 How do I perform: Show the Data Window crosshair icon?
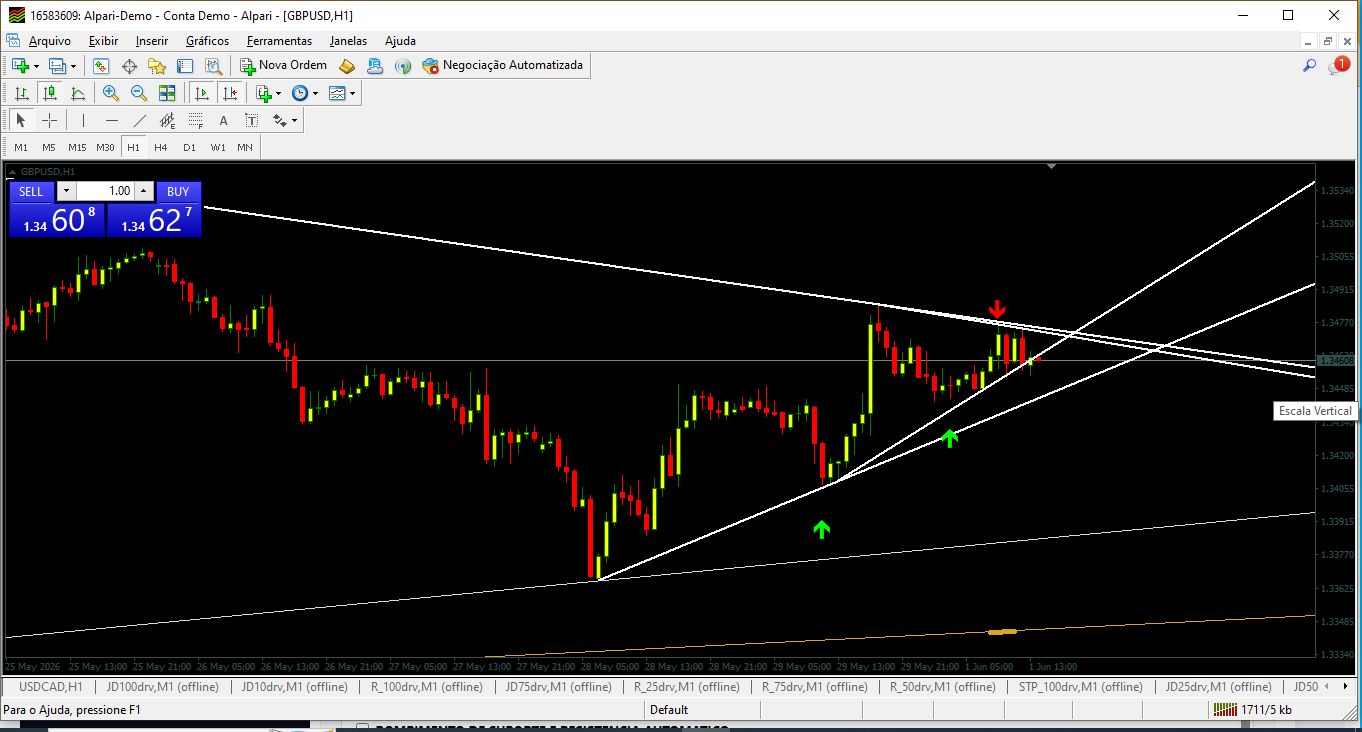(129, 66)
